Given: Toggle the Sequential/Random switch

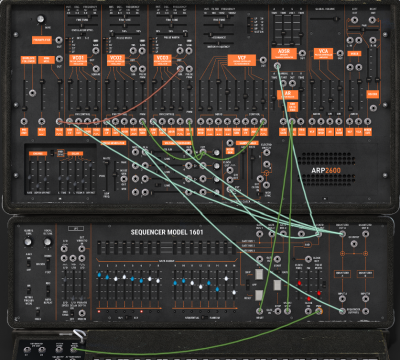Looking at the screenshot, I should pos(205,318).
